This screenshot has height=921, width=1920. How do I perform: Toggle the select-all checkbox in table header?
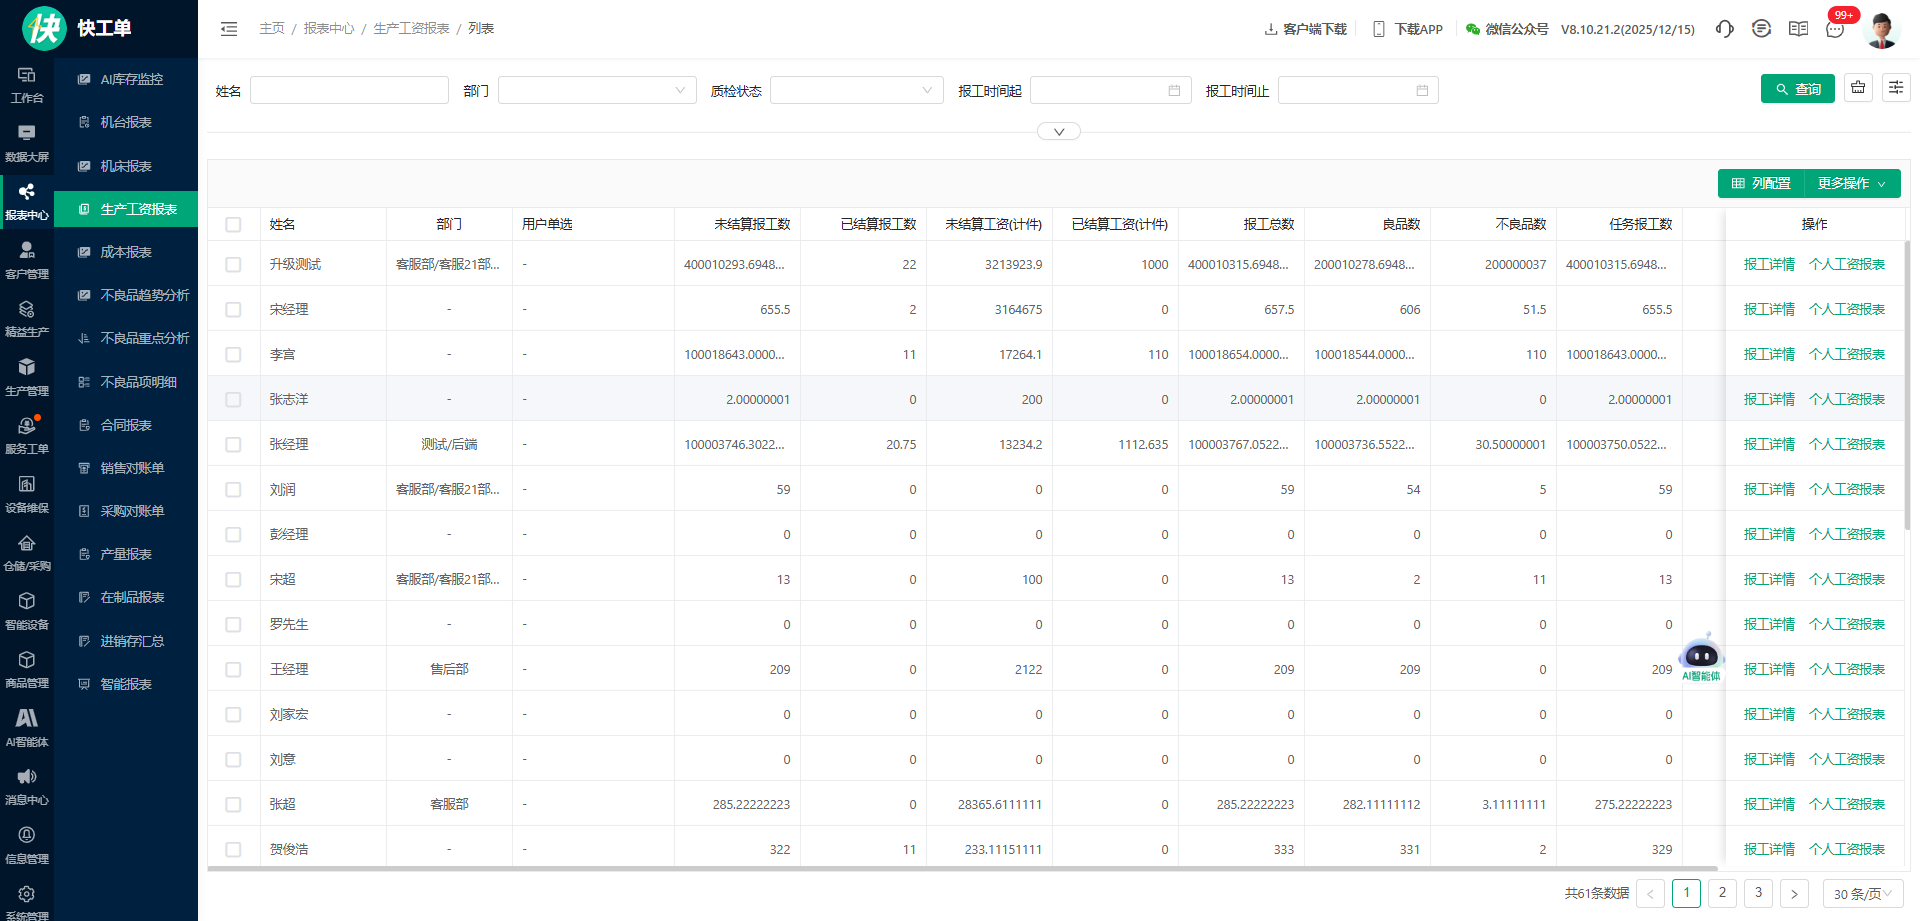233,225
